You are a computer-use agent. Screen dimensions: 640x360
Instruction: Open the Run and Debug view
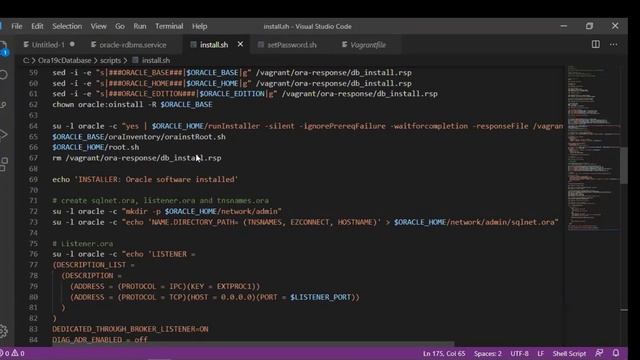point(4,135)
